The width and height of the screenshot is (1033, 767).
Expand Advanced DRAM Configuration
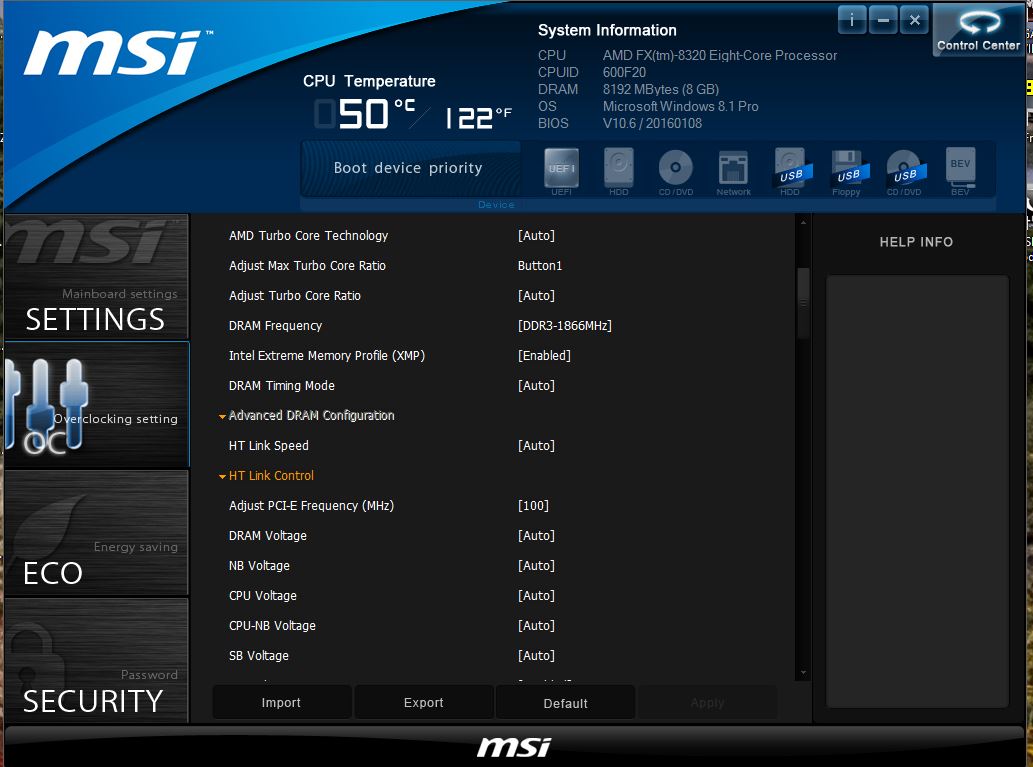click(x=306, y=416)
